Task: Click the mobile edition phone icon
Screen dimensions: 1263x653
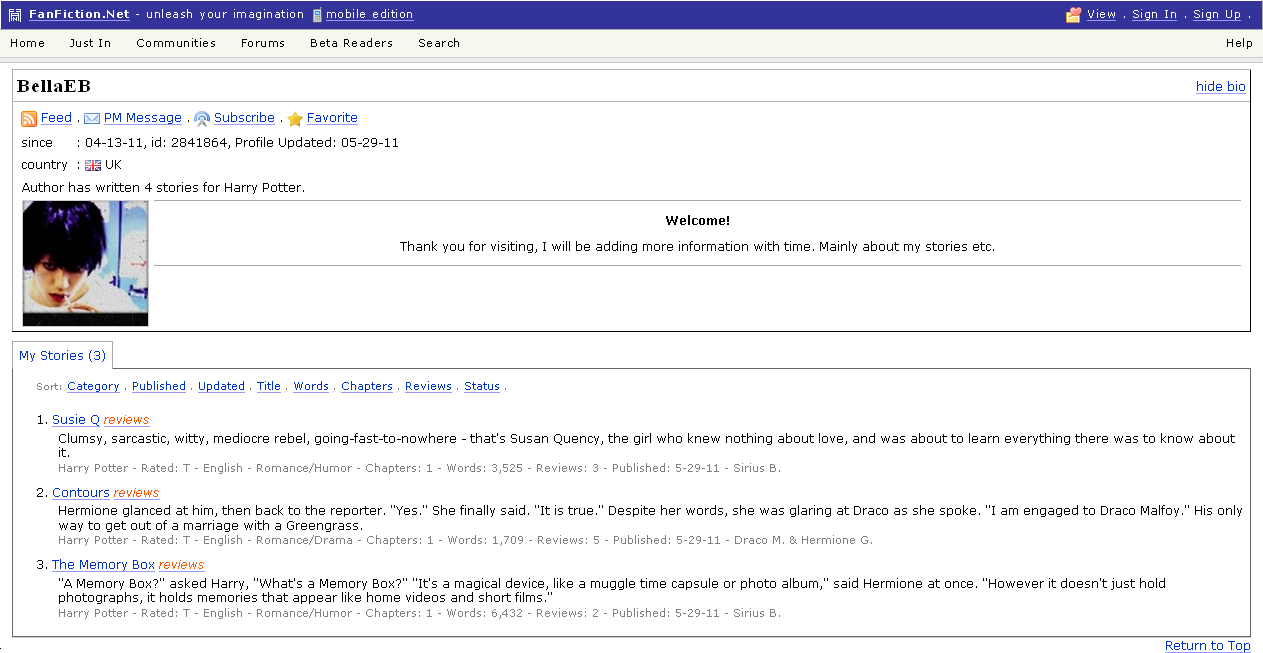Action: pyautogui.click(x=317, y=15)
